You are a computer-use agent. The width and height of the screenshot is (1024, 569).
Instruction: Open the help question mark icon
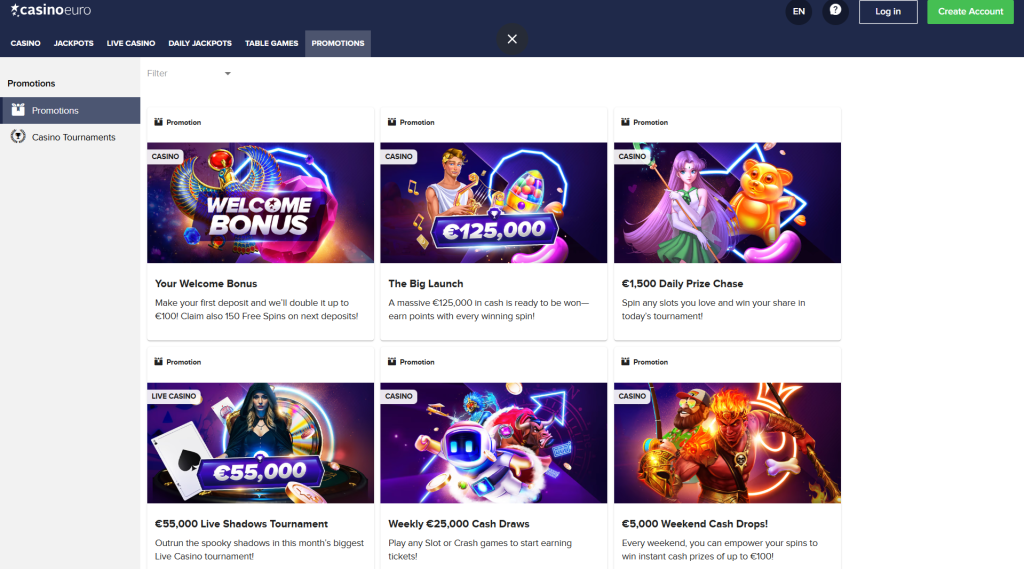coord(835,11)
